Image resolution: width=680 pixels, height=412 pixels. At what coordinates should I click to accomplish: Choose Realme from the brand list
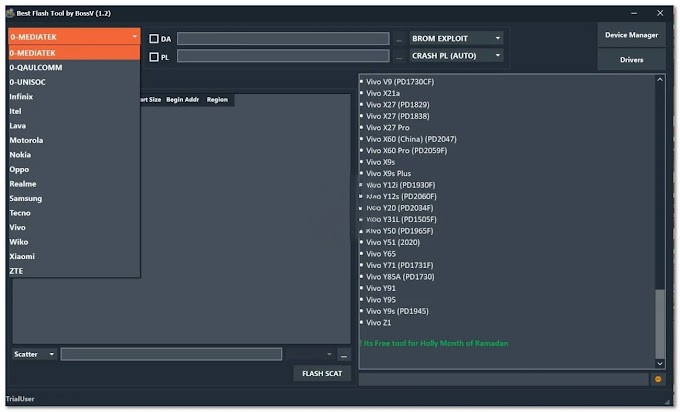pyautogui.click(x=74, y=184)
